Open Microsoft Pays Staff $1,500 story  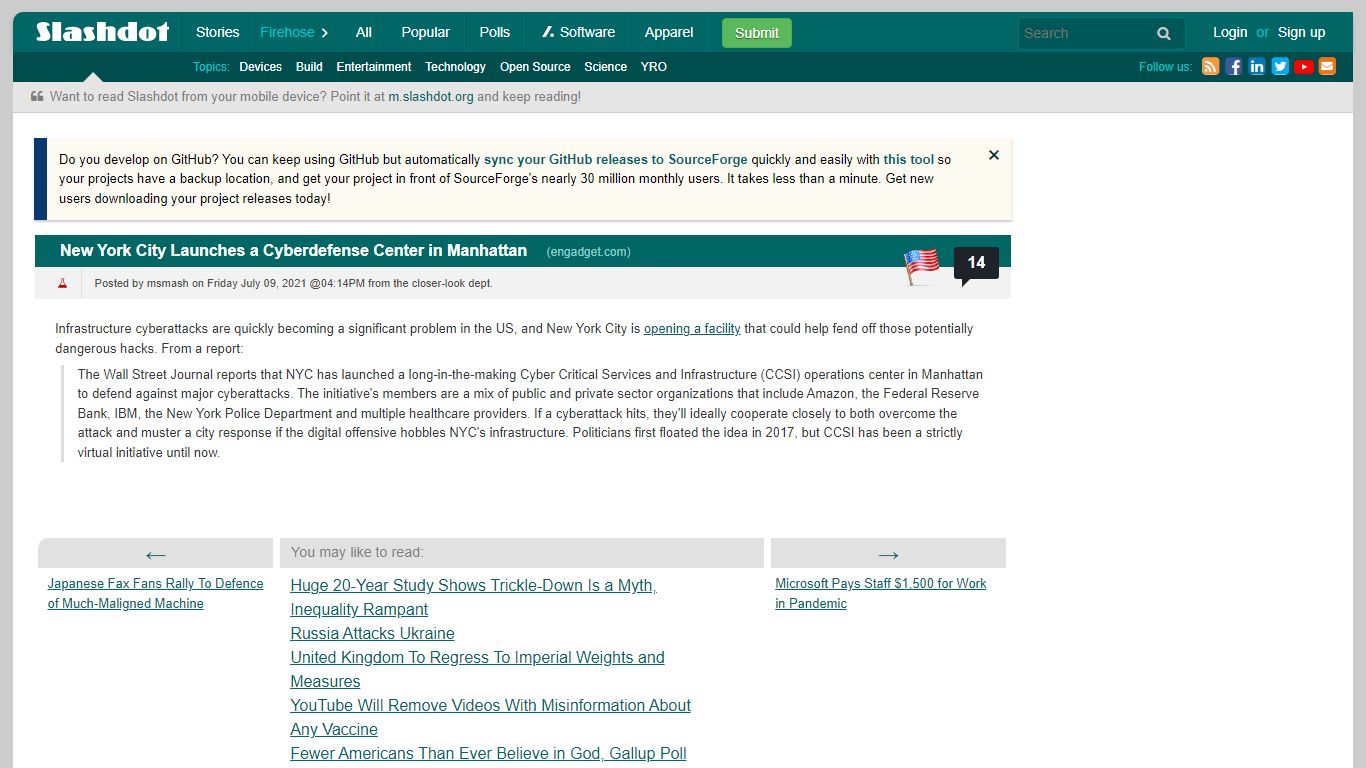pos(881,593)
